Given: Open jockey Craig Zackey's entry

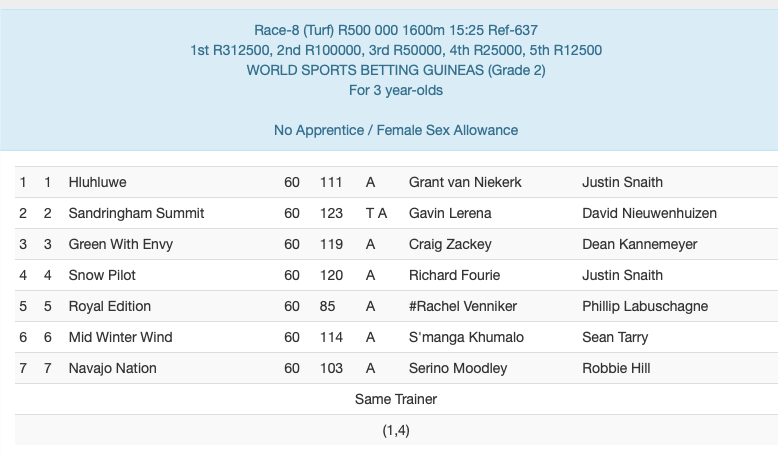Looking at the screenshot, I should coord(450,244).
